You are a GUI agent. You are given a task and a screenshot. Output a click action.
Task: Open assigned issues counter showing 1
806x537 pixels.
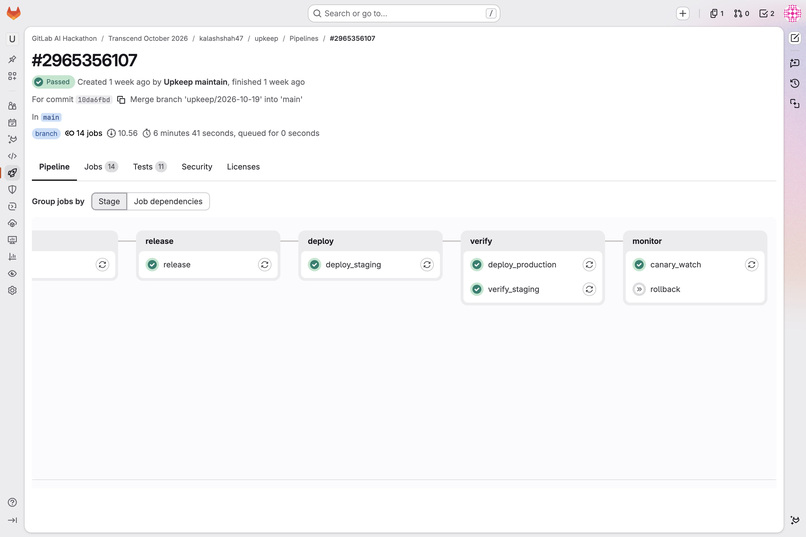[x=717, y=13]
